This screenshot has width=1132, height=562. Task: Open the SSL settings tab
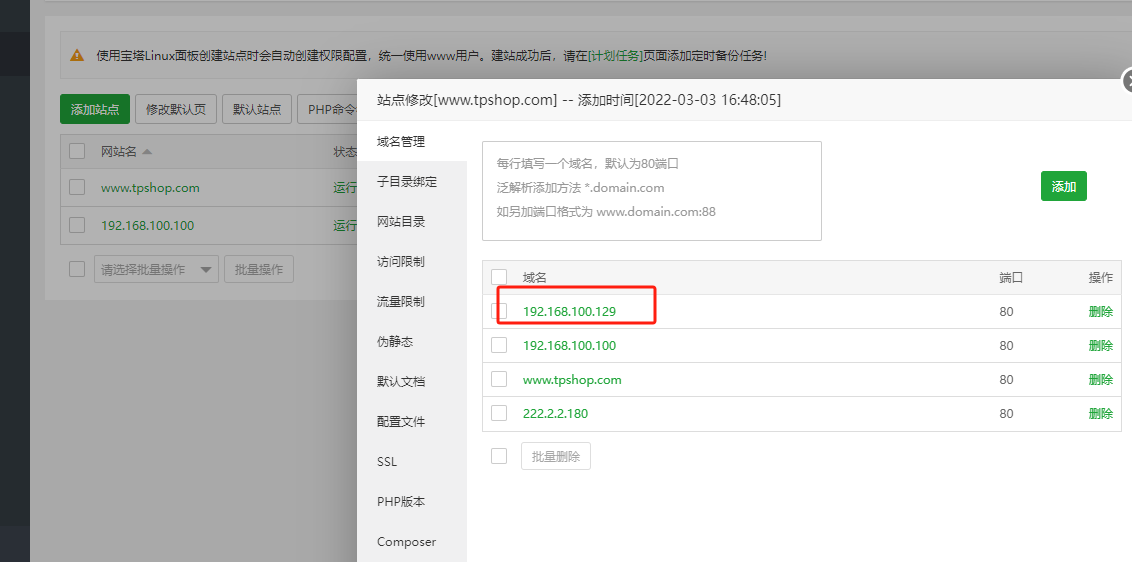point(387,462)
